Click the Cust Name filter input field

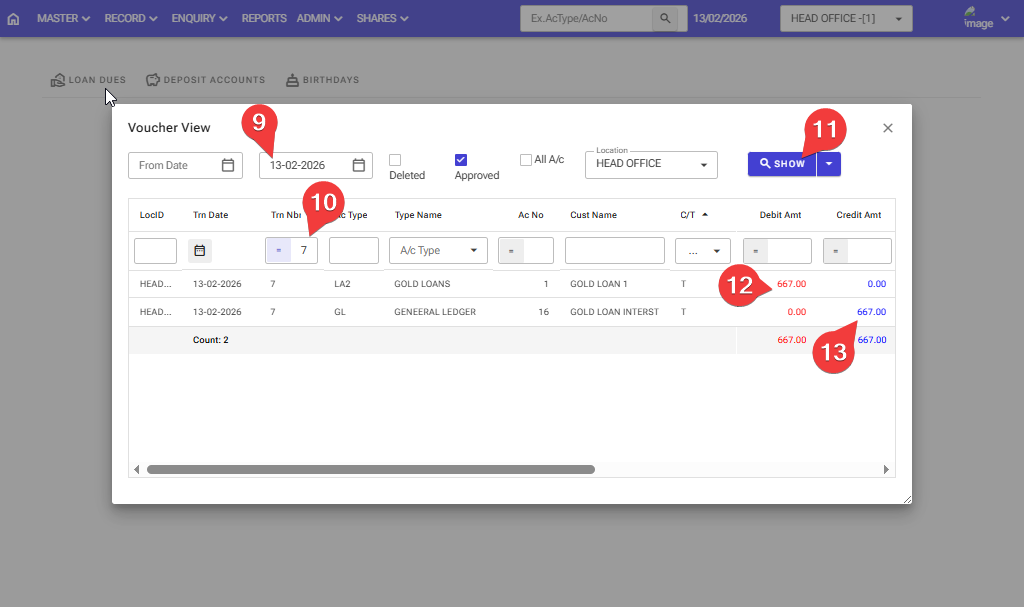click(614, 251)
